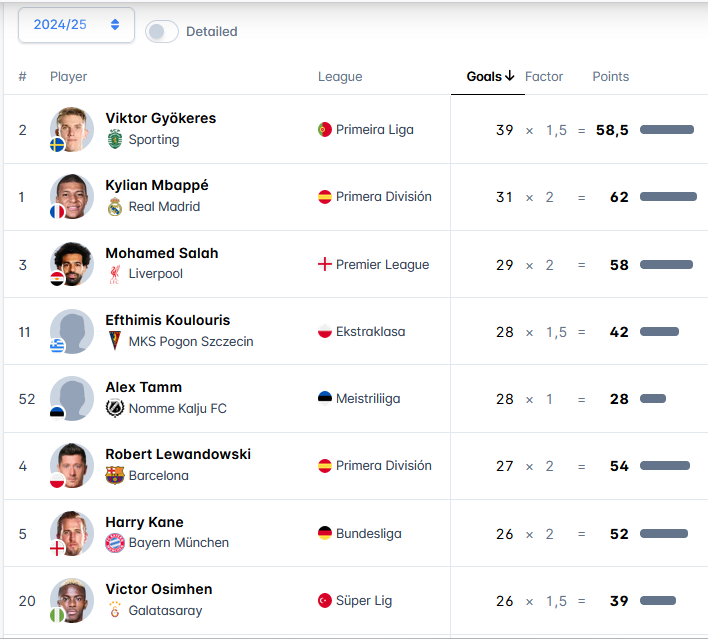The height and width of the screenshot is (639, 708).
Task: Click the Liverpool club crest icon
Action: (115, 274)
